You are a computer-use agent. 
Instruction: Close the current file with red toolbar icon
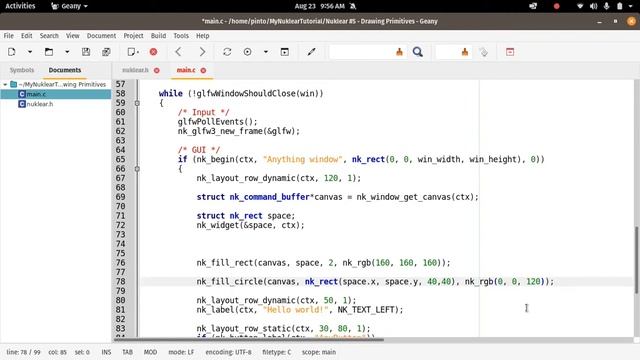click(x=153, y=52)
